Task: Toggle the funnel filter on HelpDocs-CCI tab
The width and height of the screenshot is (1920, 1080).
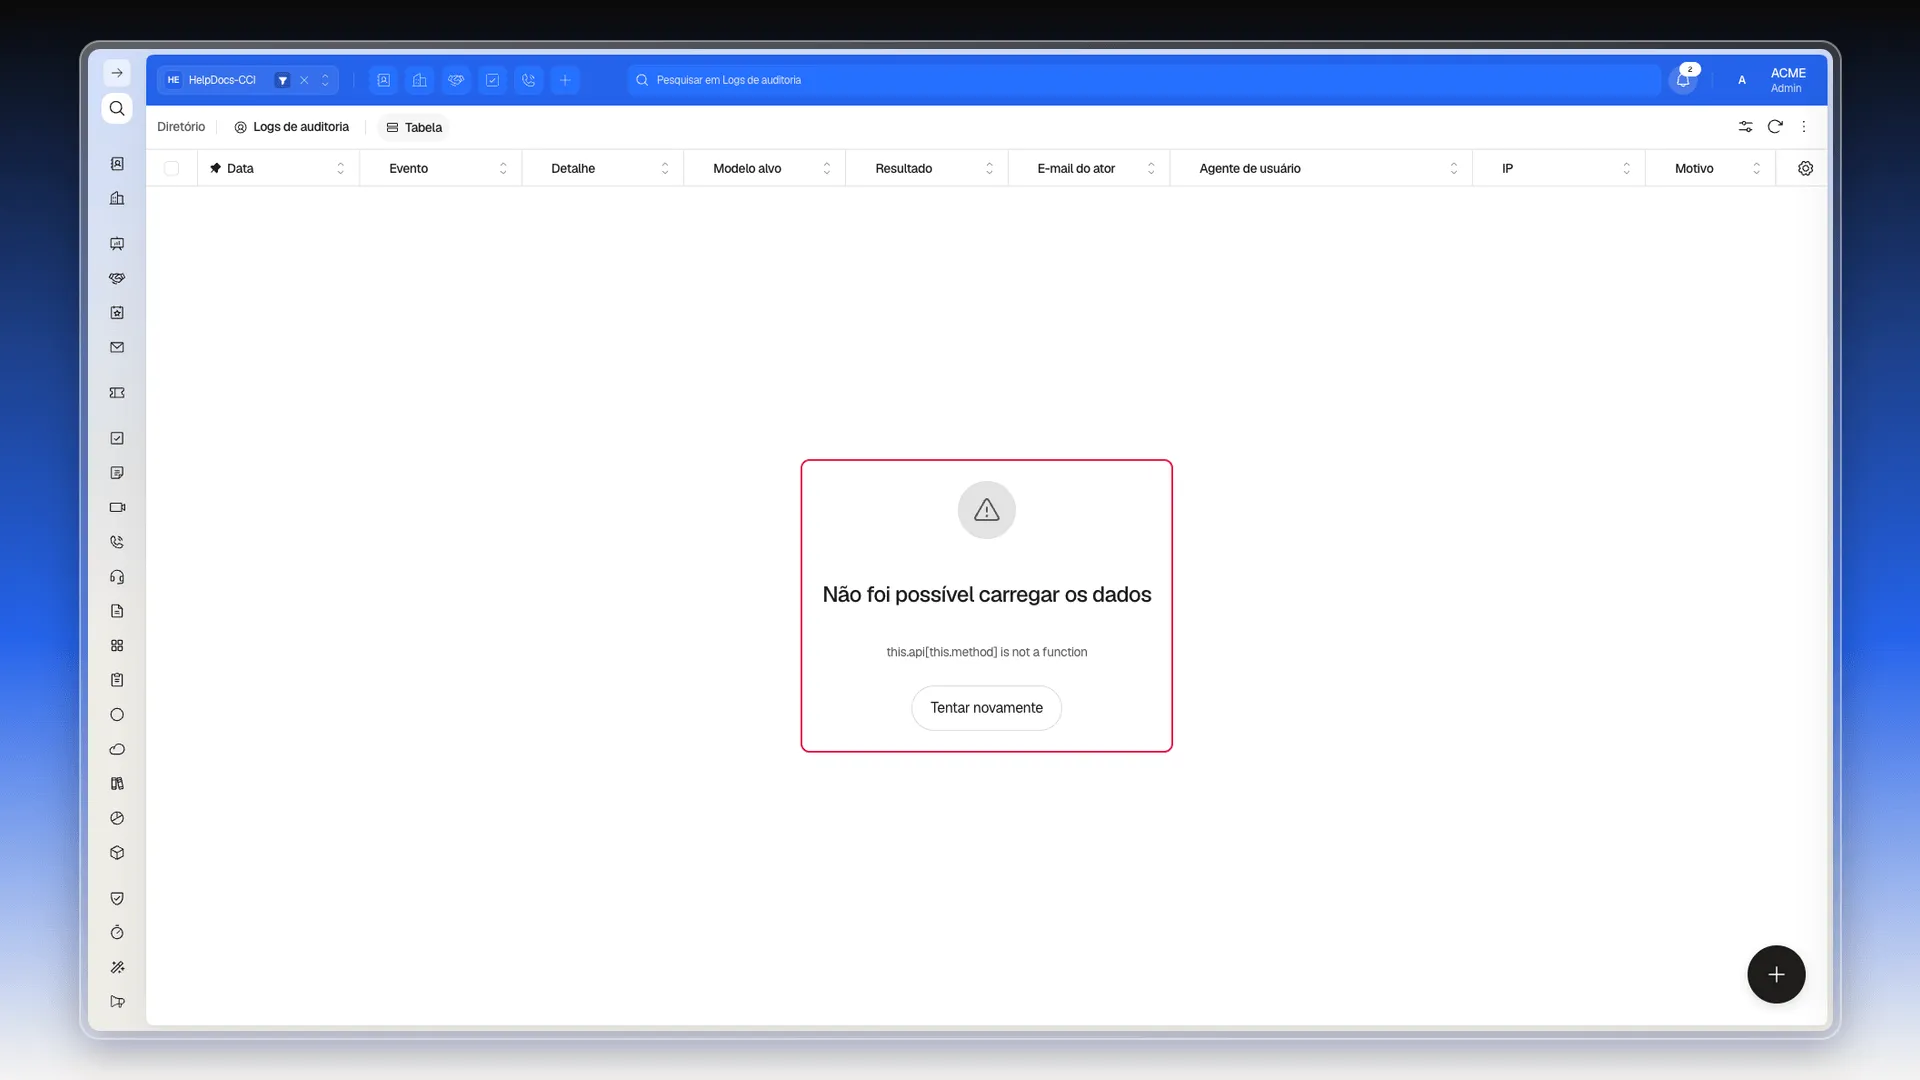Action: tap(283, 80)
